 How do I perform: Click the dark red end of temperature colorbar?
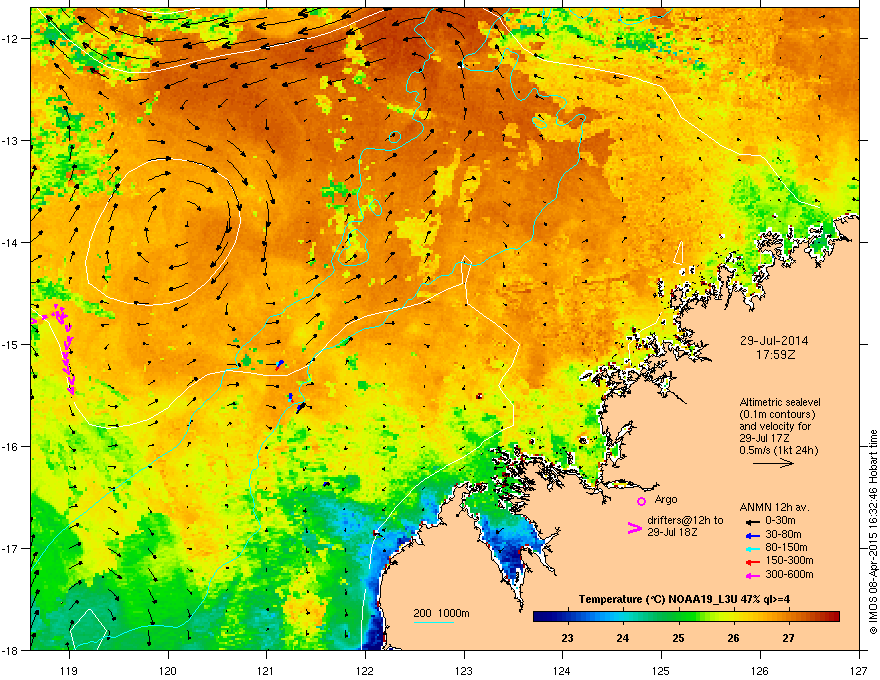click(833, 617)
